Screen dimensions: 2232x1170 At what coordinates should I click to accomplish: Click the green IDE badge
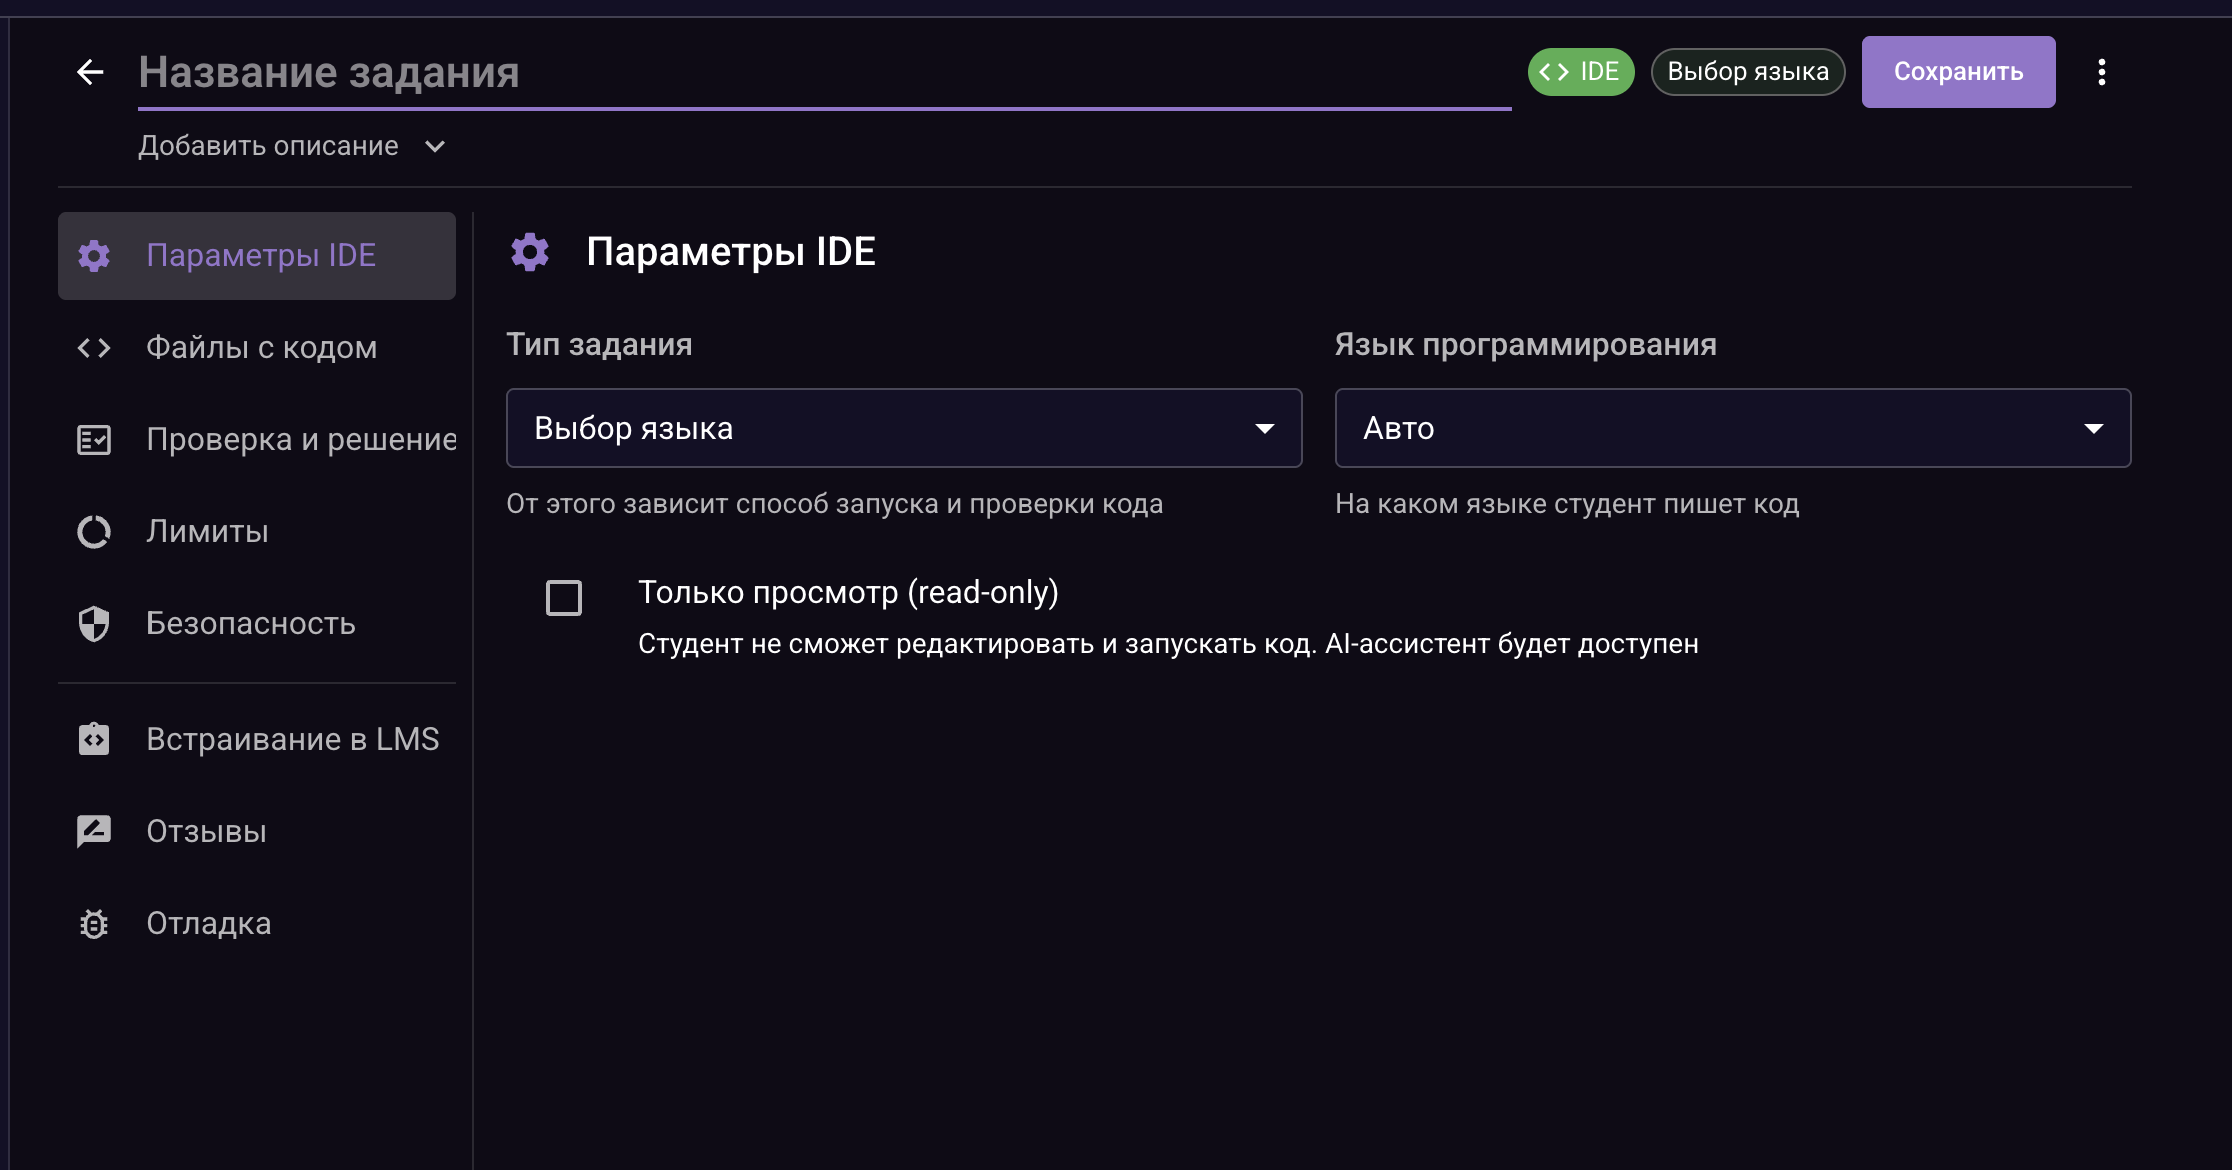click(x=1581, y=72)
